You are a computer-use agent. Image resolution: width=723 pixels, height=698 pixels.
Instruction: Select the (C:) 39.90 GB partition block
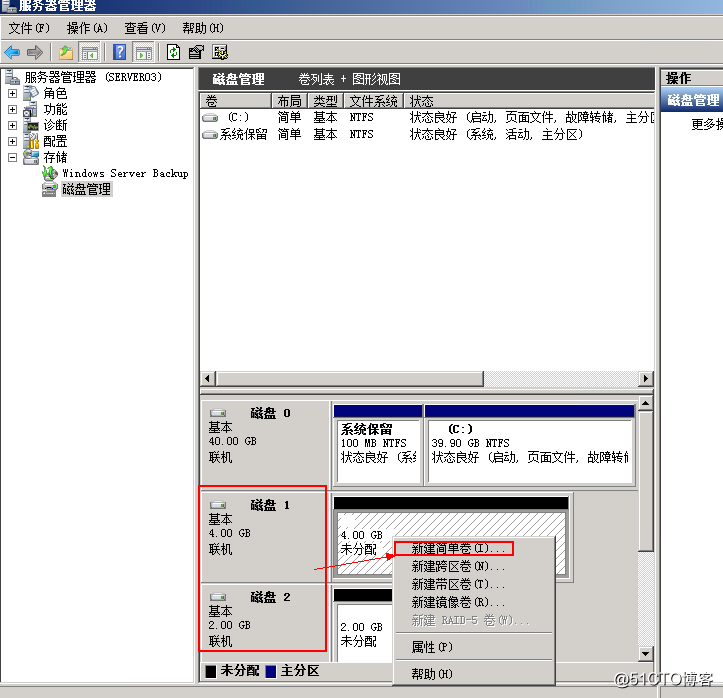pos(529,444)
